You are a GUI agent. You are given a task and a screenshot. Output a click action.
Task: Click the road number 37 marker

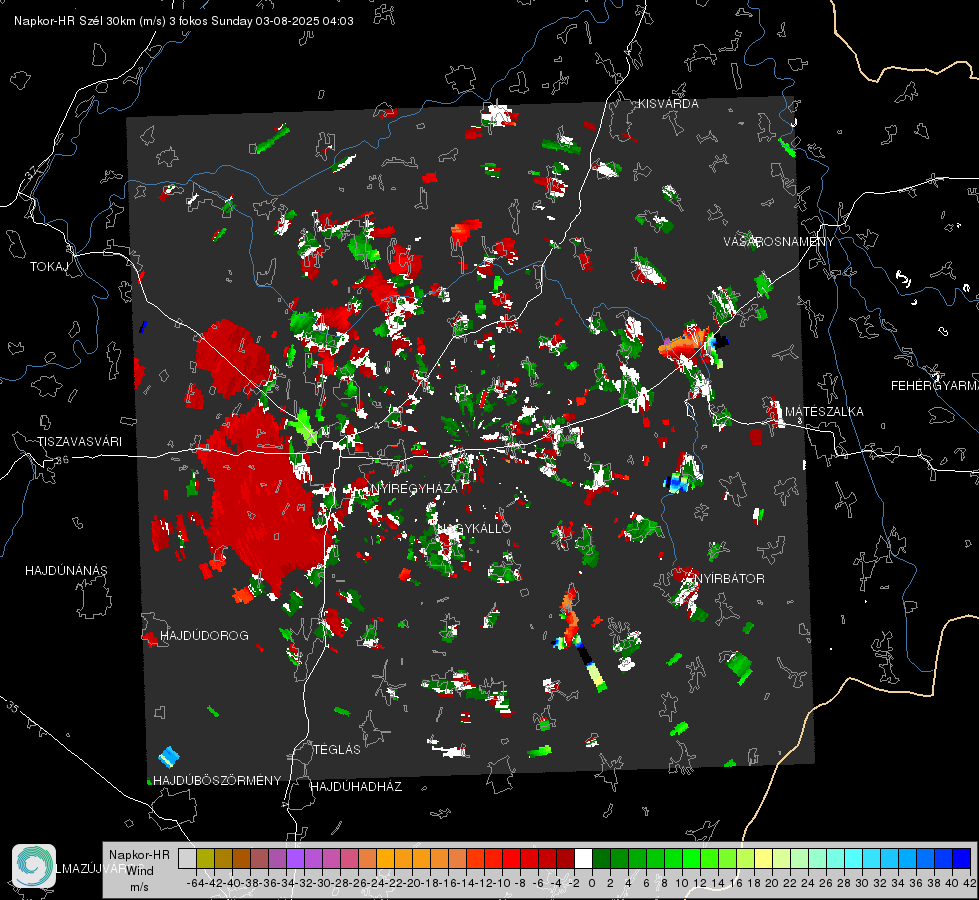[x=32, y=171]
